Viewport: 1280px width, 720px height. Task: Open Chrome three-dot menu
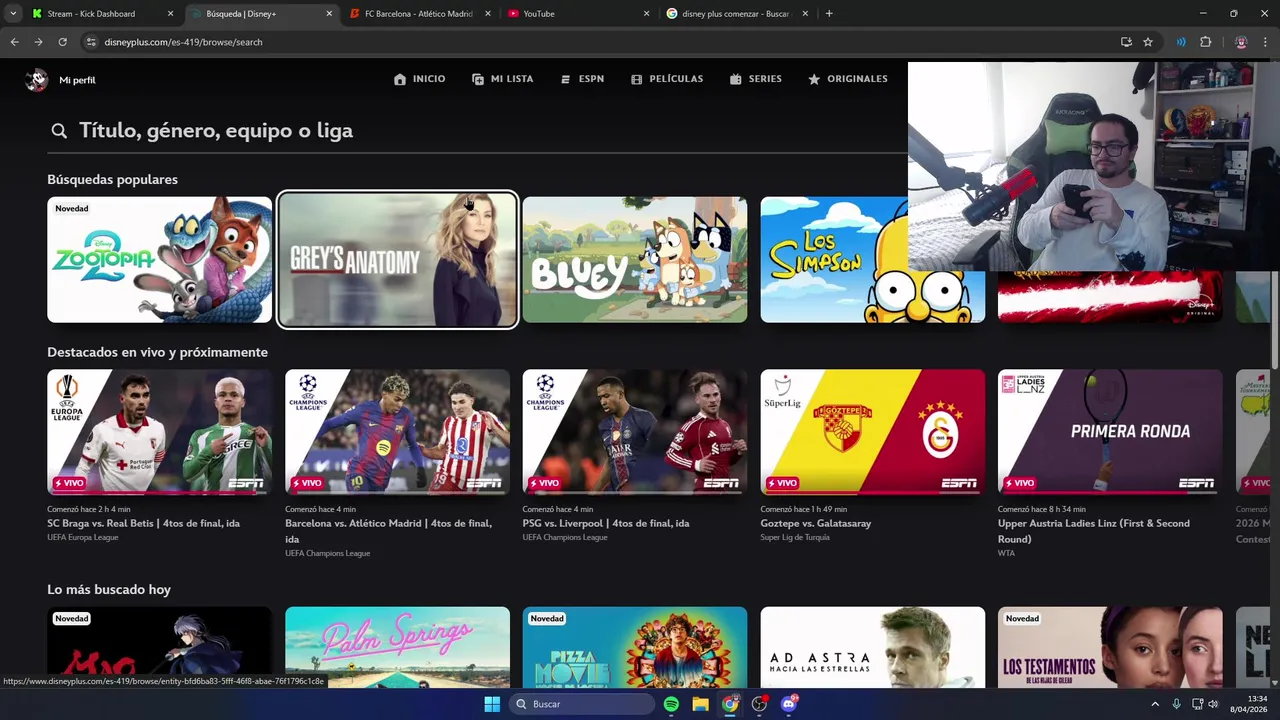pyautogui.click(x=1266, y=42)
